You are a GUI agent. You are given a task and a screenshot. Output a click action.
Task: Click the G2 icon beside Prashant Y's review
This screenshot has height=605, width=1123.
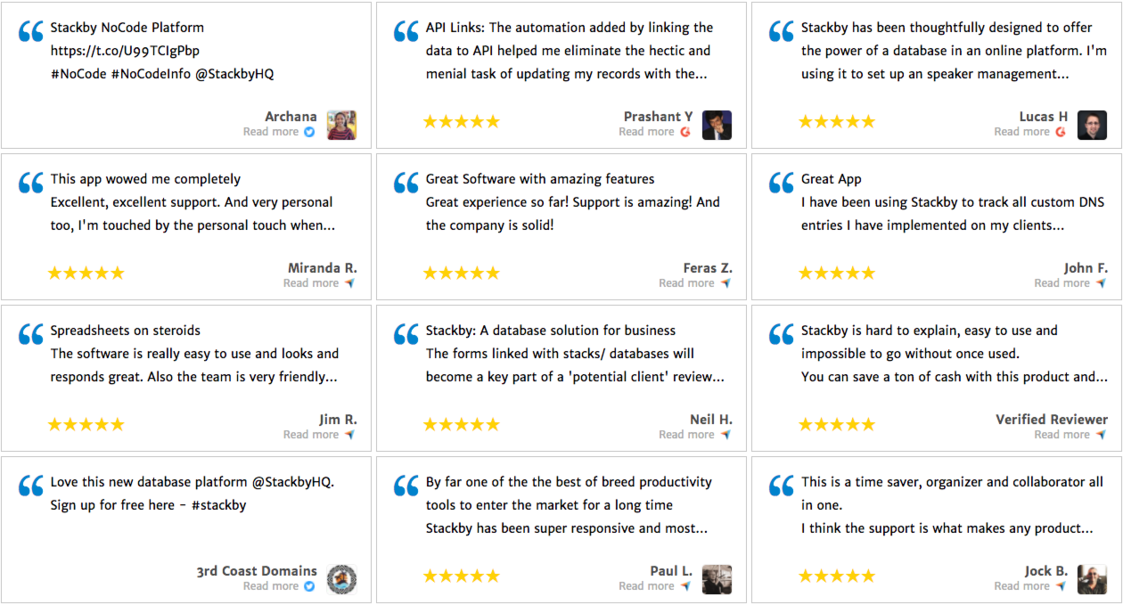coord(685,132)
